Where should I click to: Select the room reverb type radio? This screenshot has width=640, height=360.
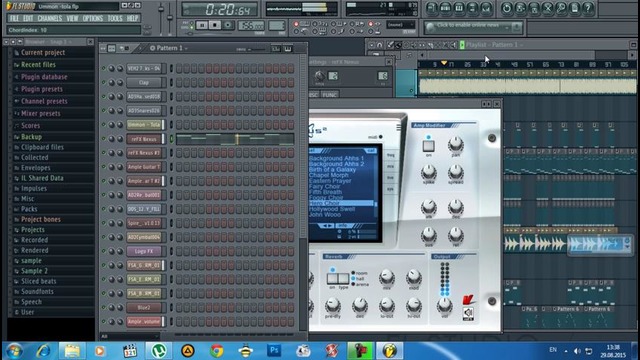click(x=353, y=273)
